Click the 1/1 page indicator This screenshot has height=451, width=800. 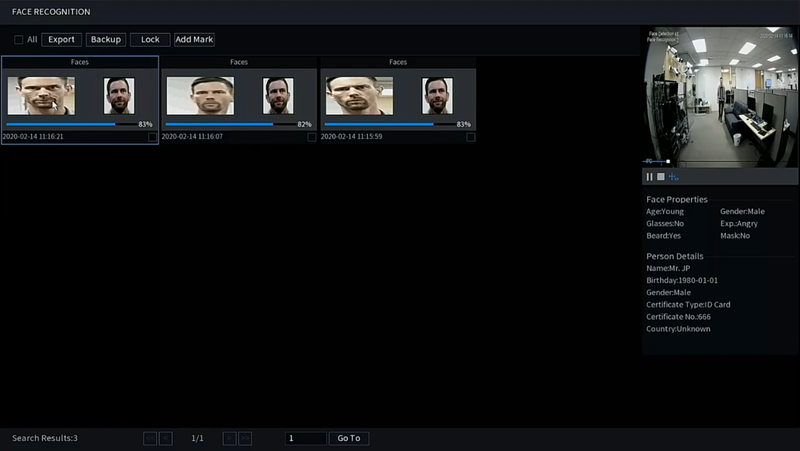point(197,438)
